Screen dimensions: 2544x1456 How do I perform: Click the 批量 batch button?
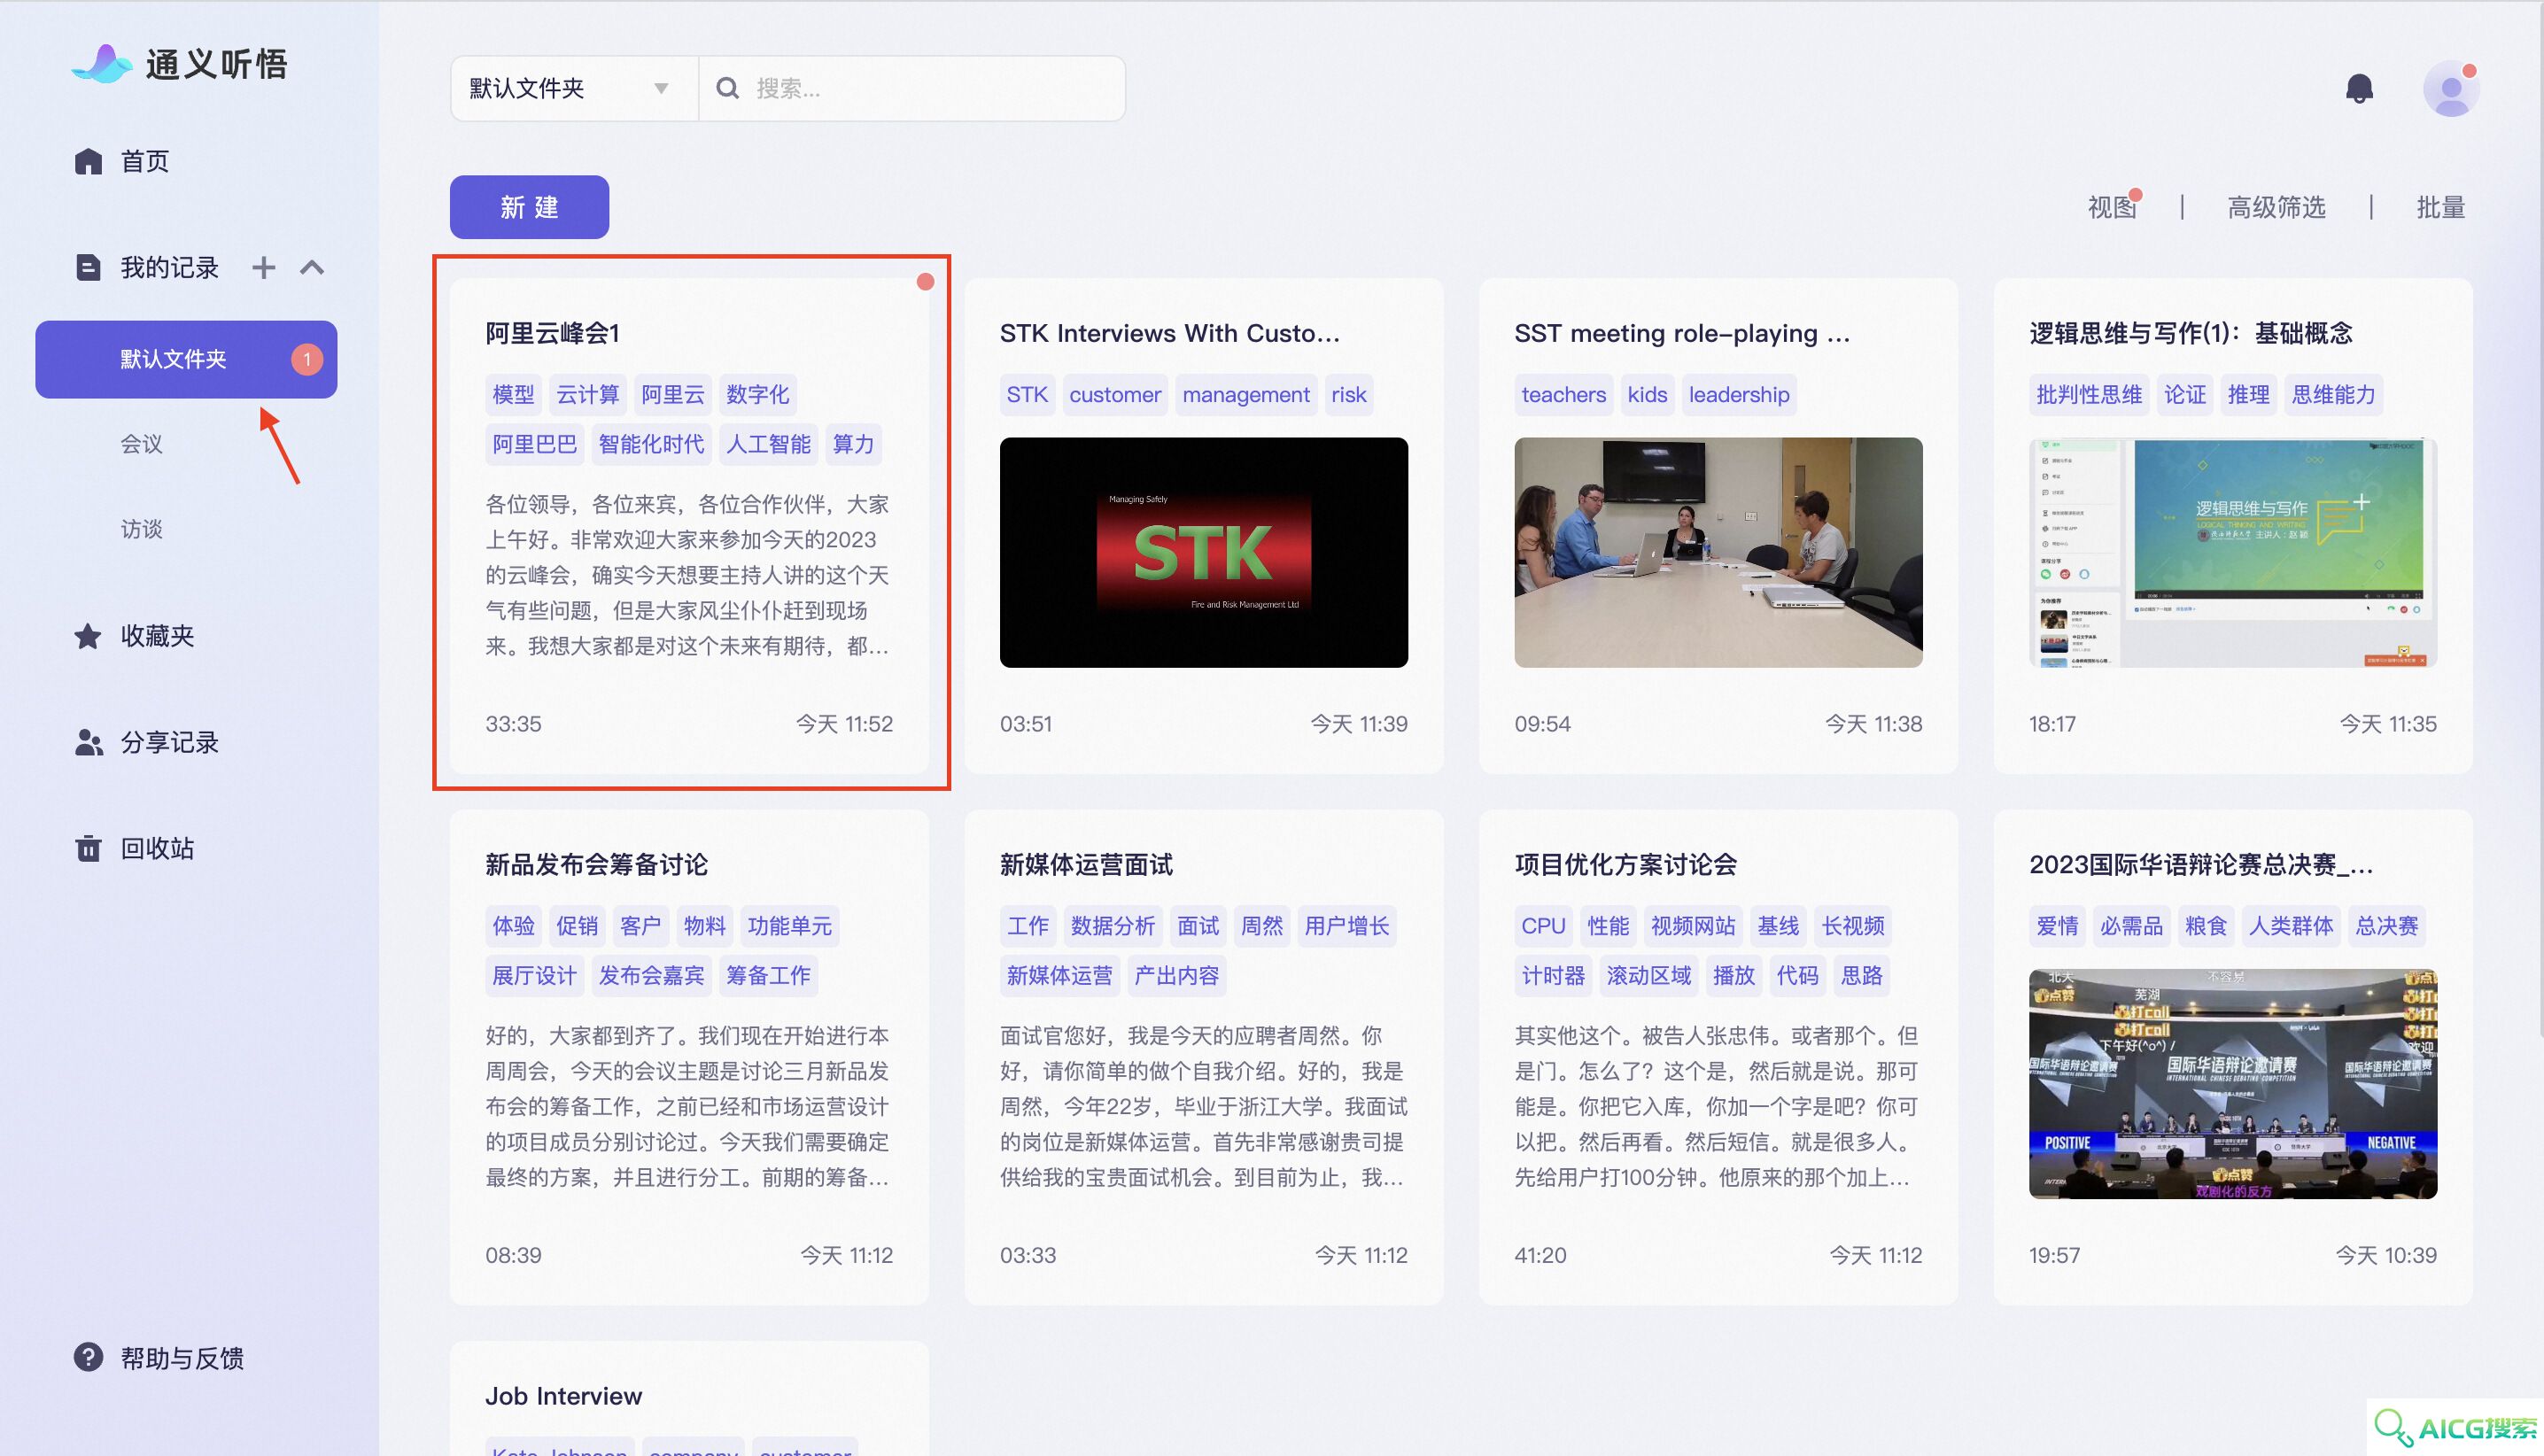coord(2440,207)
